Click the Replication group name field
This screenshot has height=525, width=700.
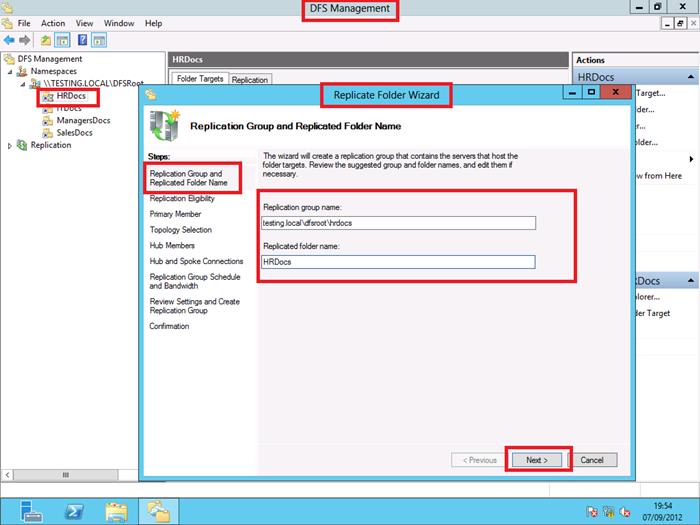click(x=398, y=223)
